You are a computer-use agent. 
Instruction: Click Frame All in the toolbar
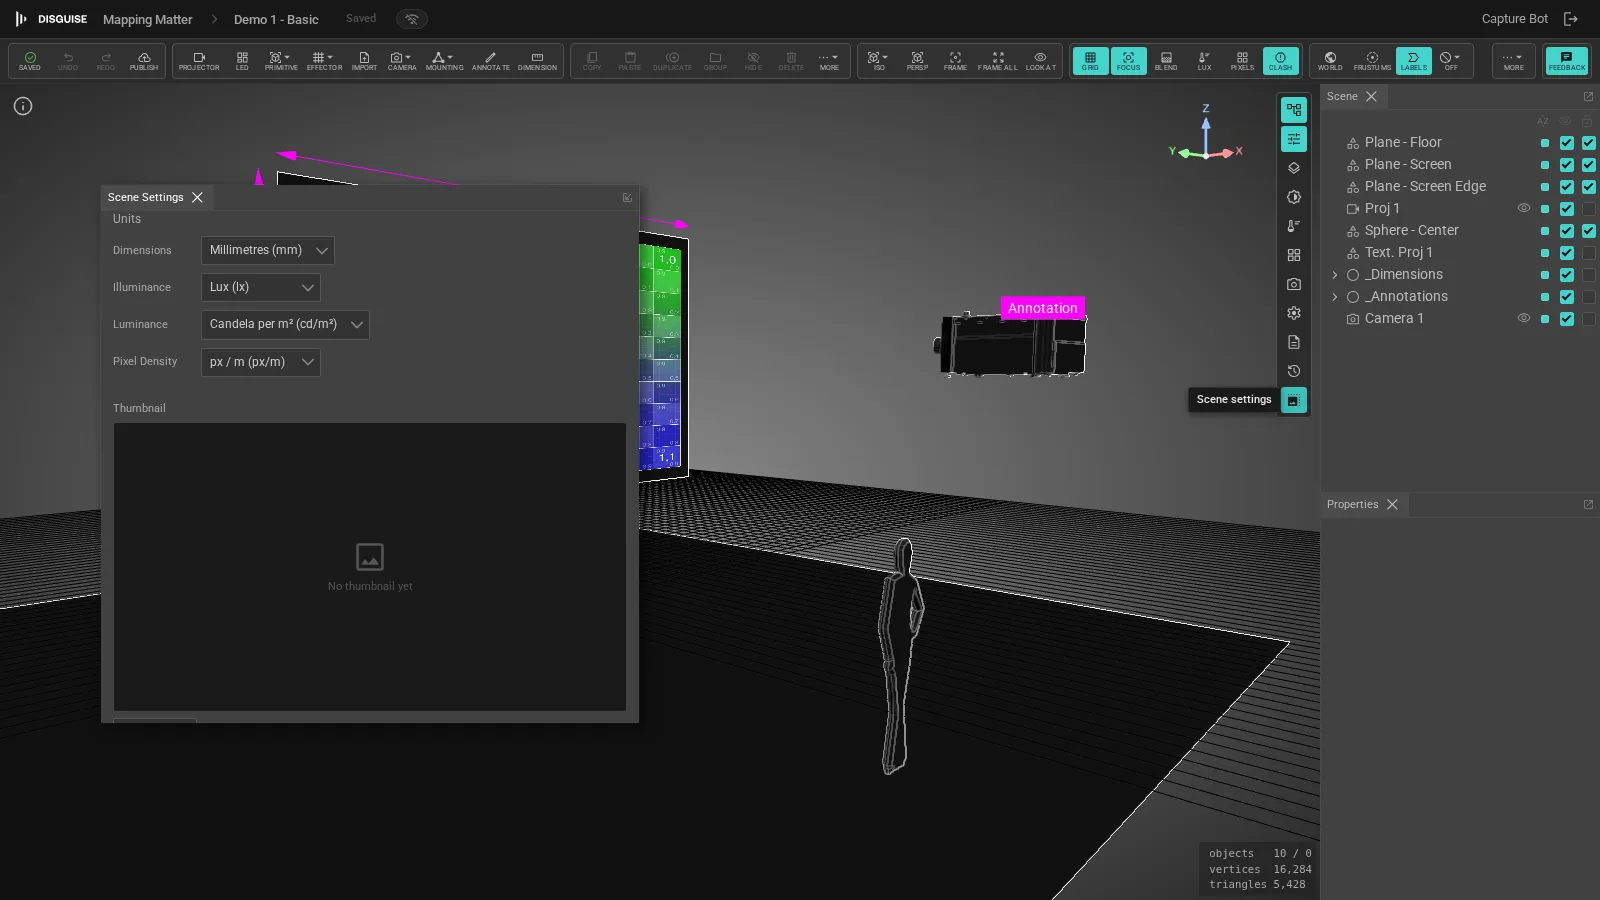[x=997, y=61]
